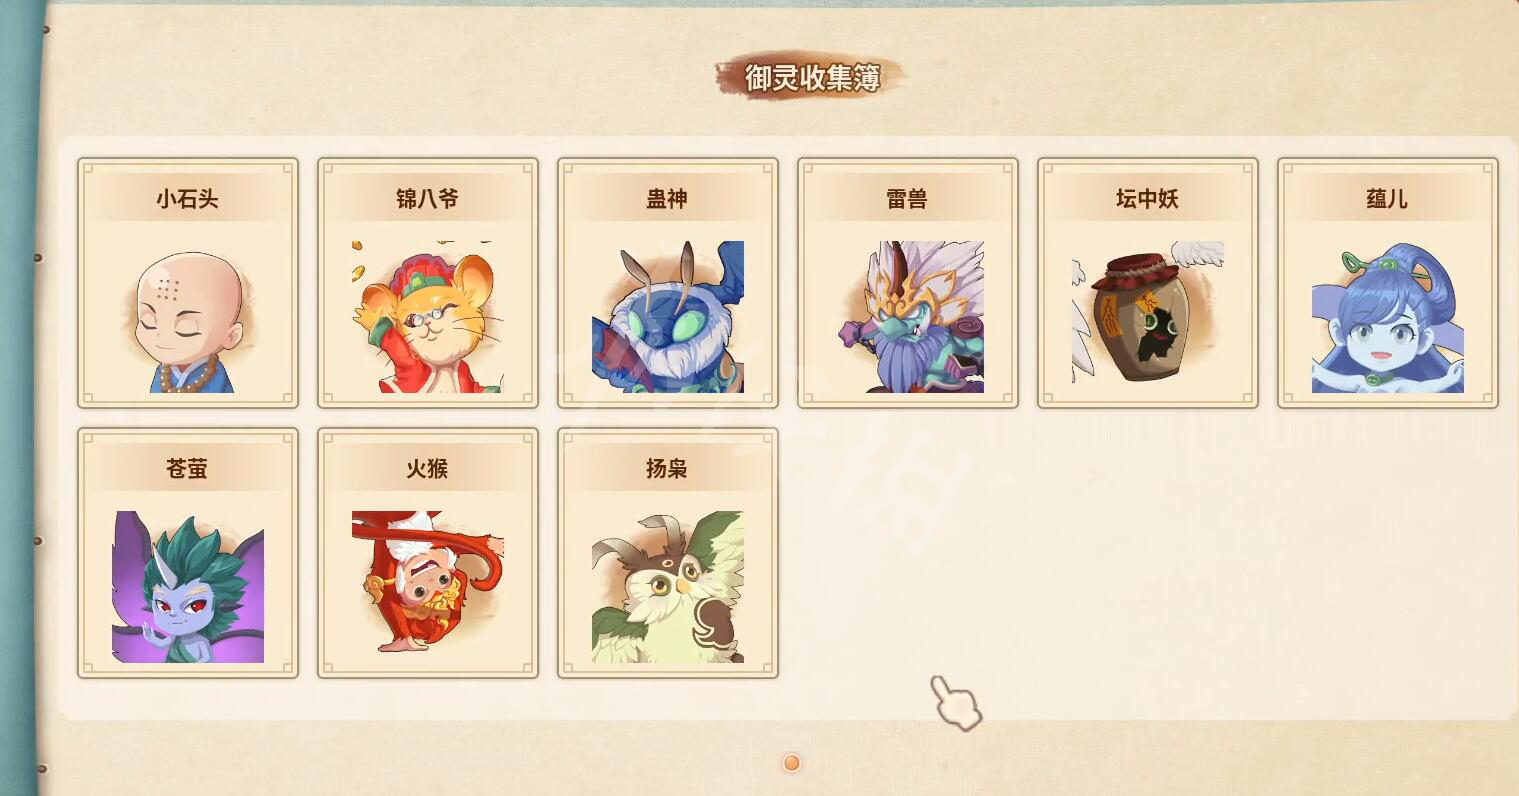Click the 扬枭 card title text
Viewport: 1519px width, 796px height.
[667, 468]
